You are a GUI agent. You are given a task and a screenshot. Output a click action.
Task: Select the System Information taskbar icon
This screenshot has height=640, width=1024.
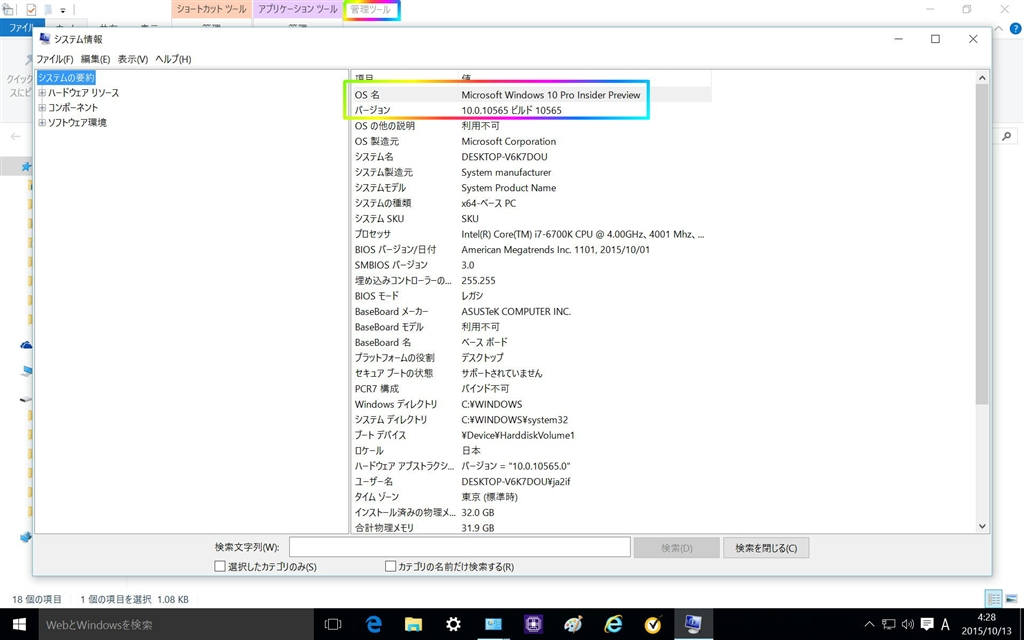click(693, 624)
